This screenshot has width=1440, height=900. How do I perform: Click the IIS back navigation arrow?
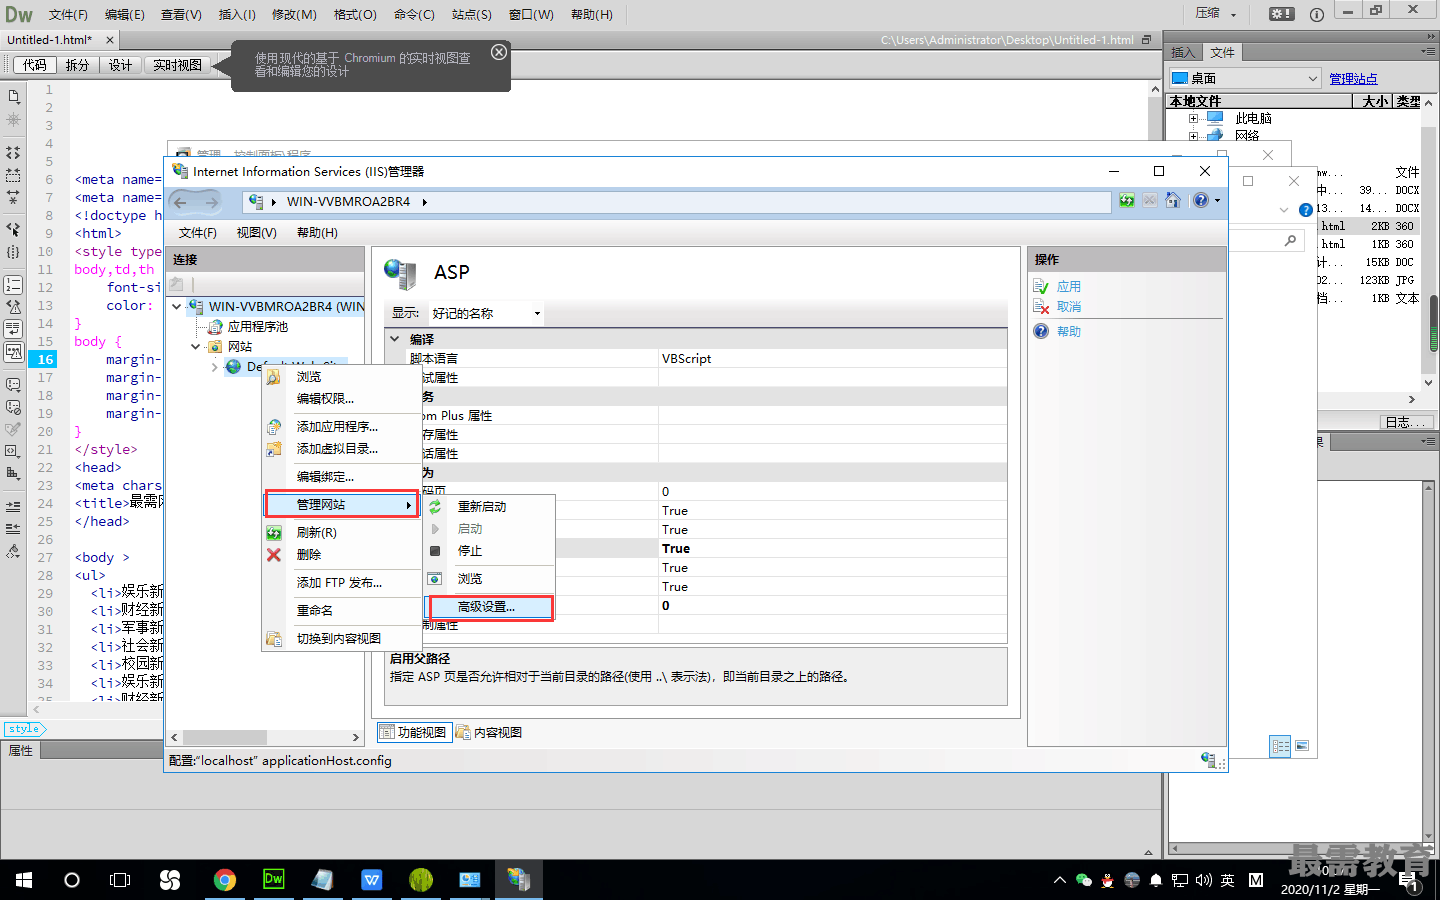[181, 202]
